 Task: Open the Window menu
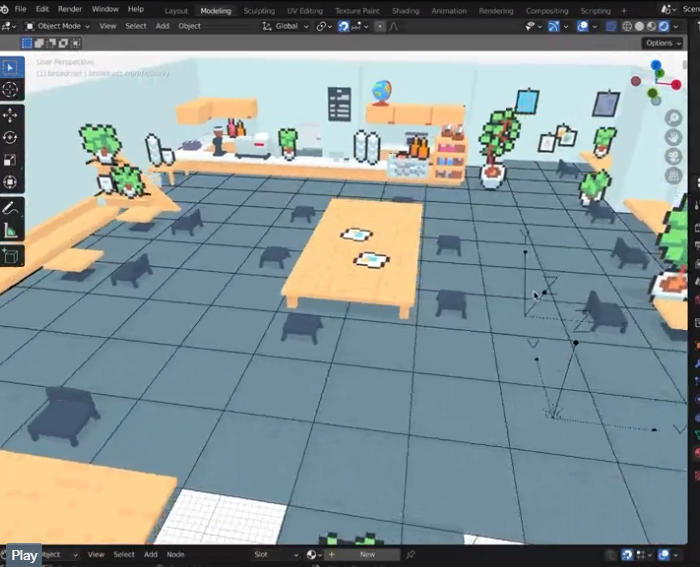[x=105, y=9]
